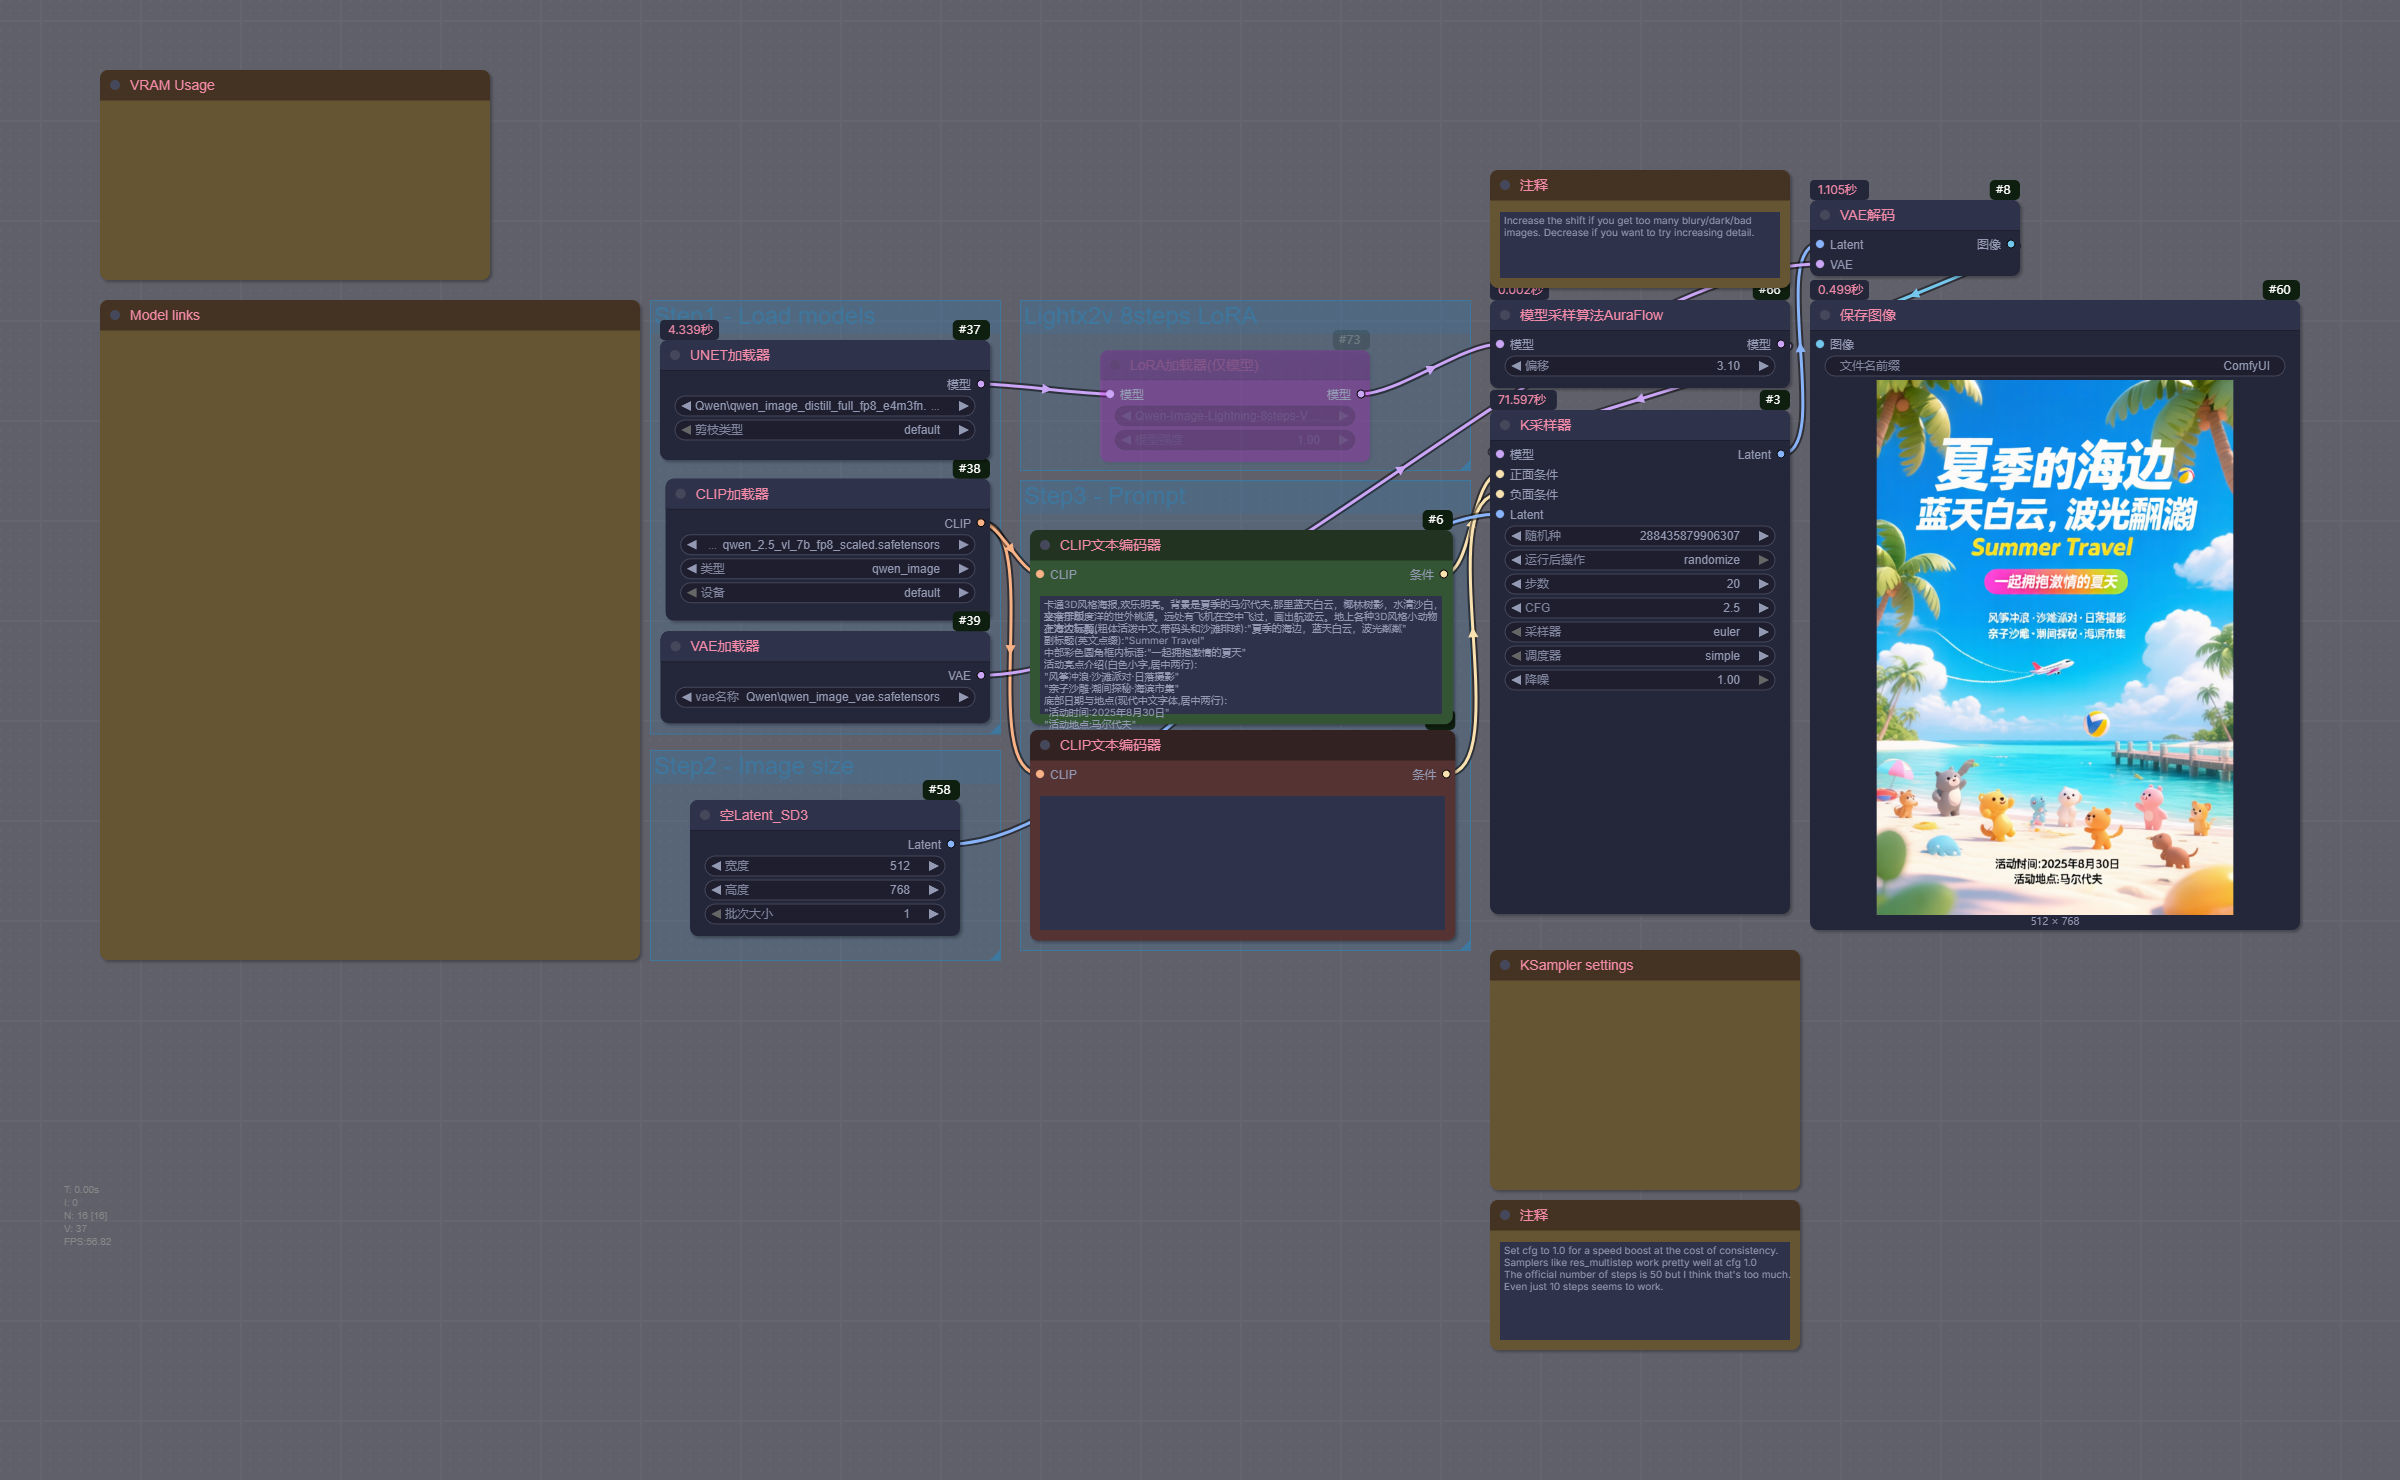The height and width of the screenshot is (1480, 2400).
Task: Toggle collapse of the 模型采样算法AuraFlow node
Action: point(1505,315)
